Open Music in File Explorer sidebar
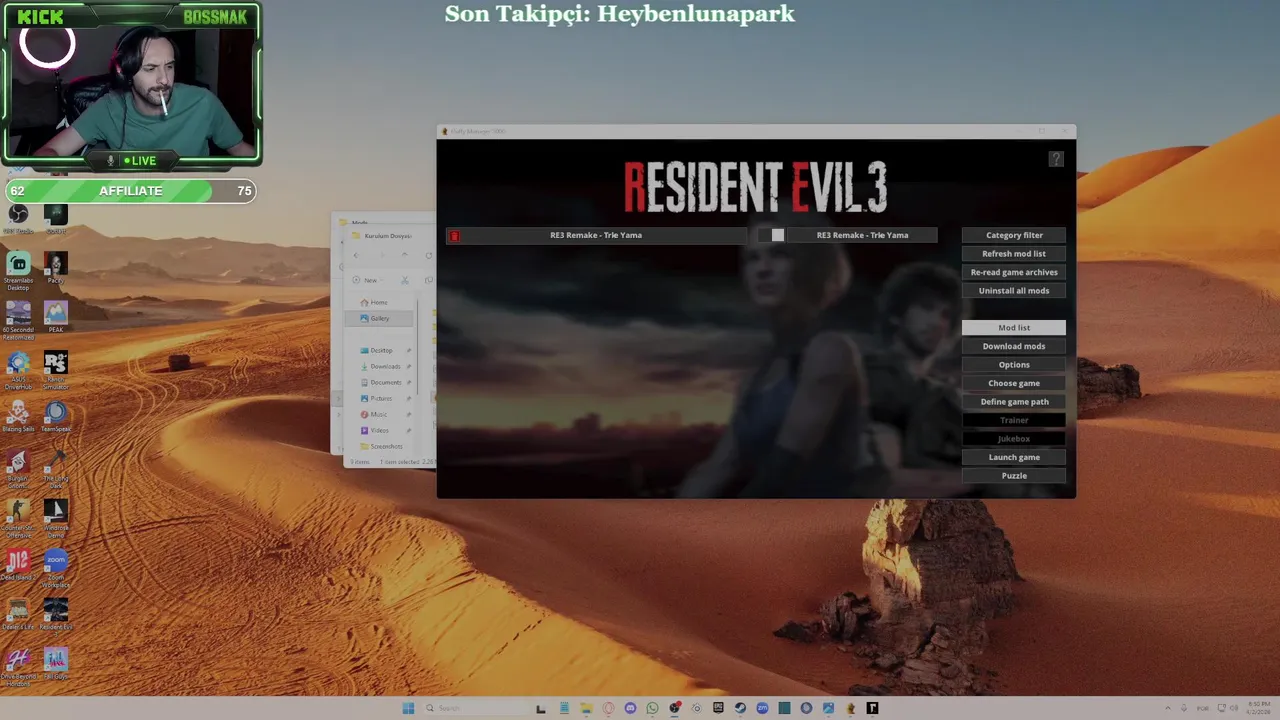 coord(378,414)
